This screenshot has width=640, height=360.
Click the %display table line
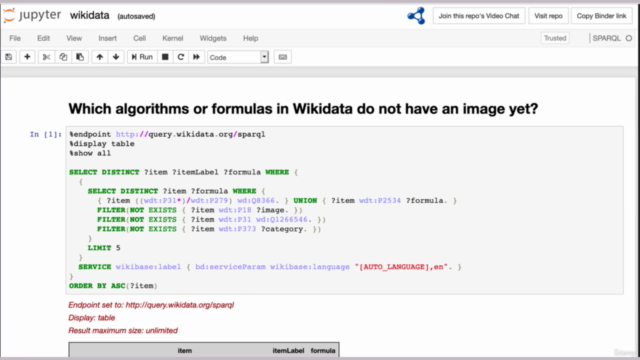pyautogui.click(x=102, y=144)
